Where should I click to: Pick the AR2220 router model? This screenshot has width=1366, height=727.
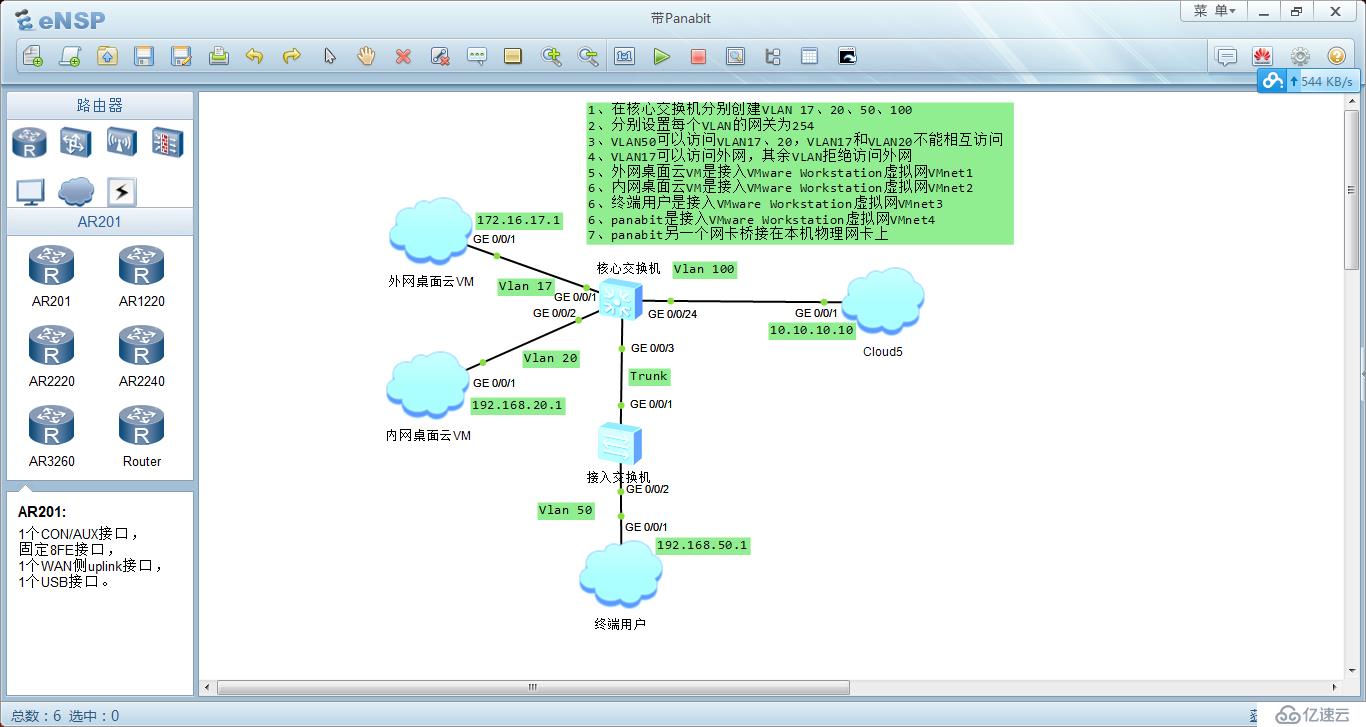pyautogui.click(x=51, y=356)
